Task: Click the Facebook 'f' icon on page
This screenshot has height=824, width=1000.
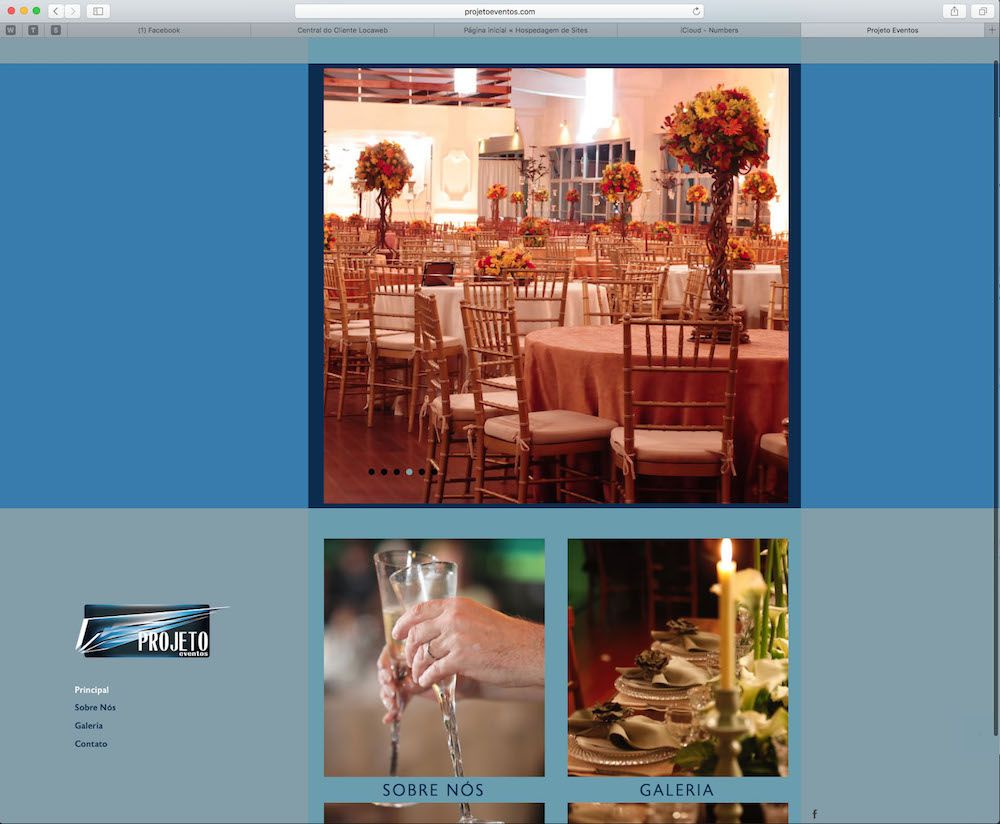Action: pos(814,814)
